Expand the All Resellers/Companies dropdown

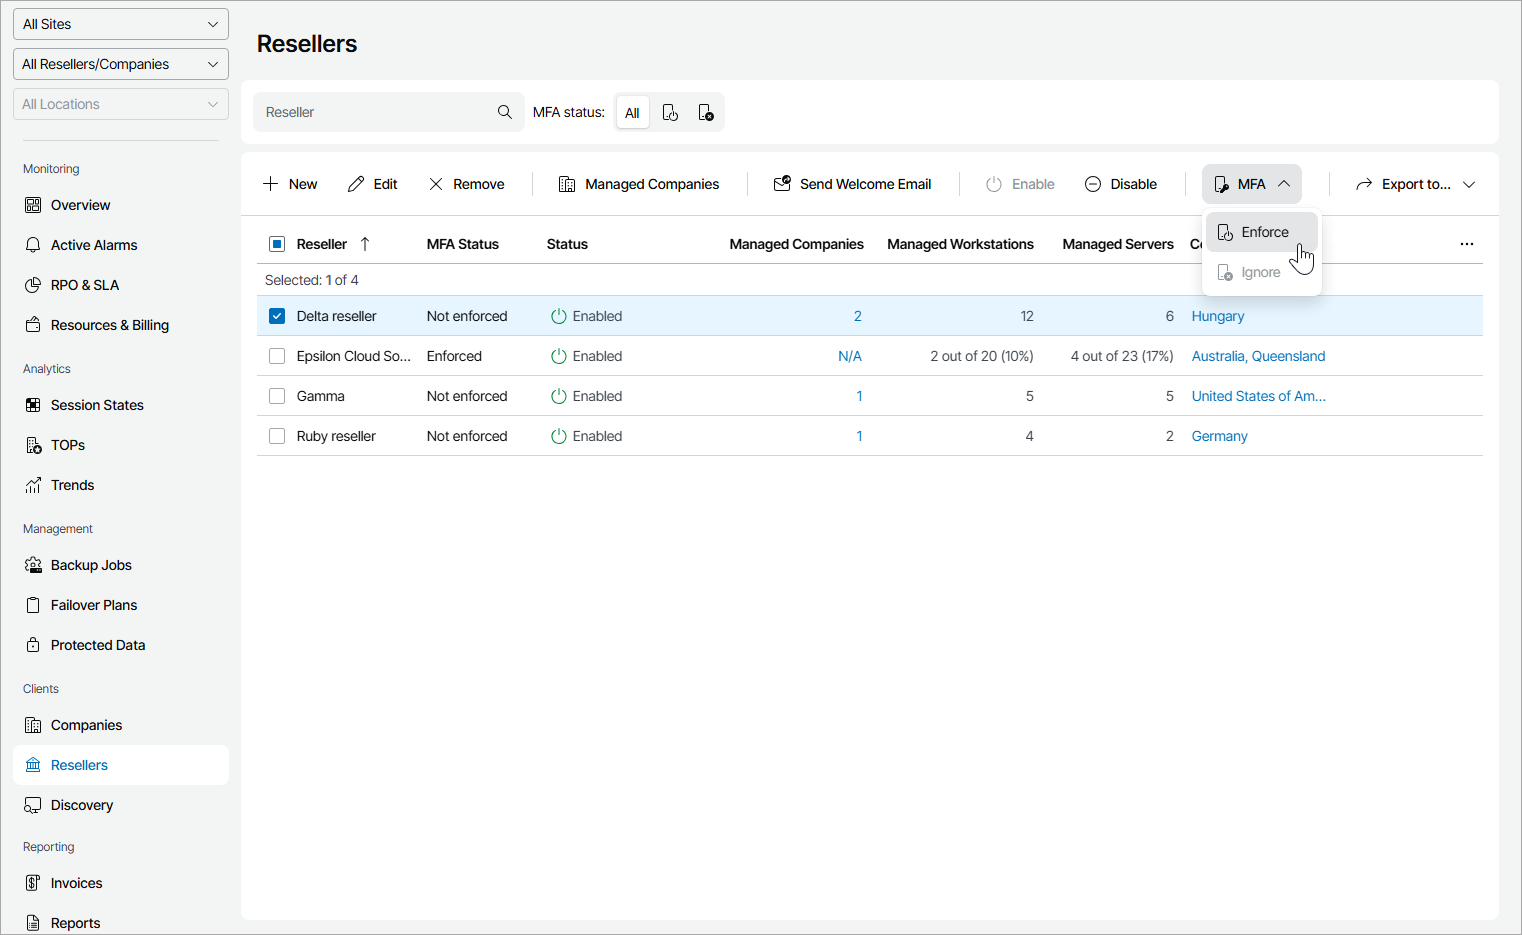(x=120, y=64)
